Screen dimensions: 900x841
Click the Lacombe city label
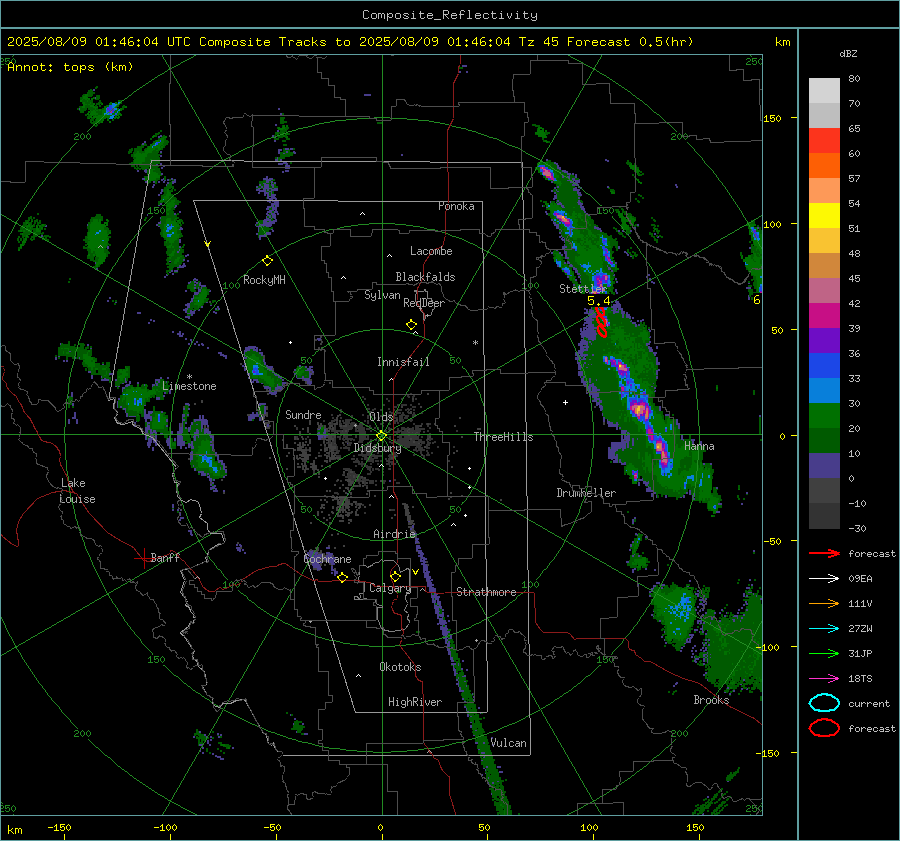[431, 251]
